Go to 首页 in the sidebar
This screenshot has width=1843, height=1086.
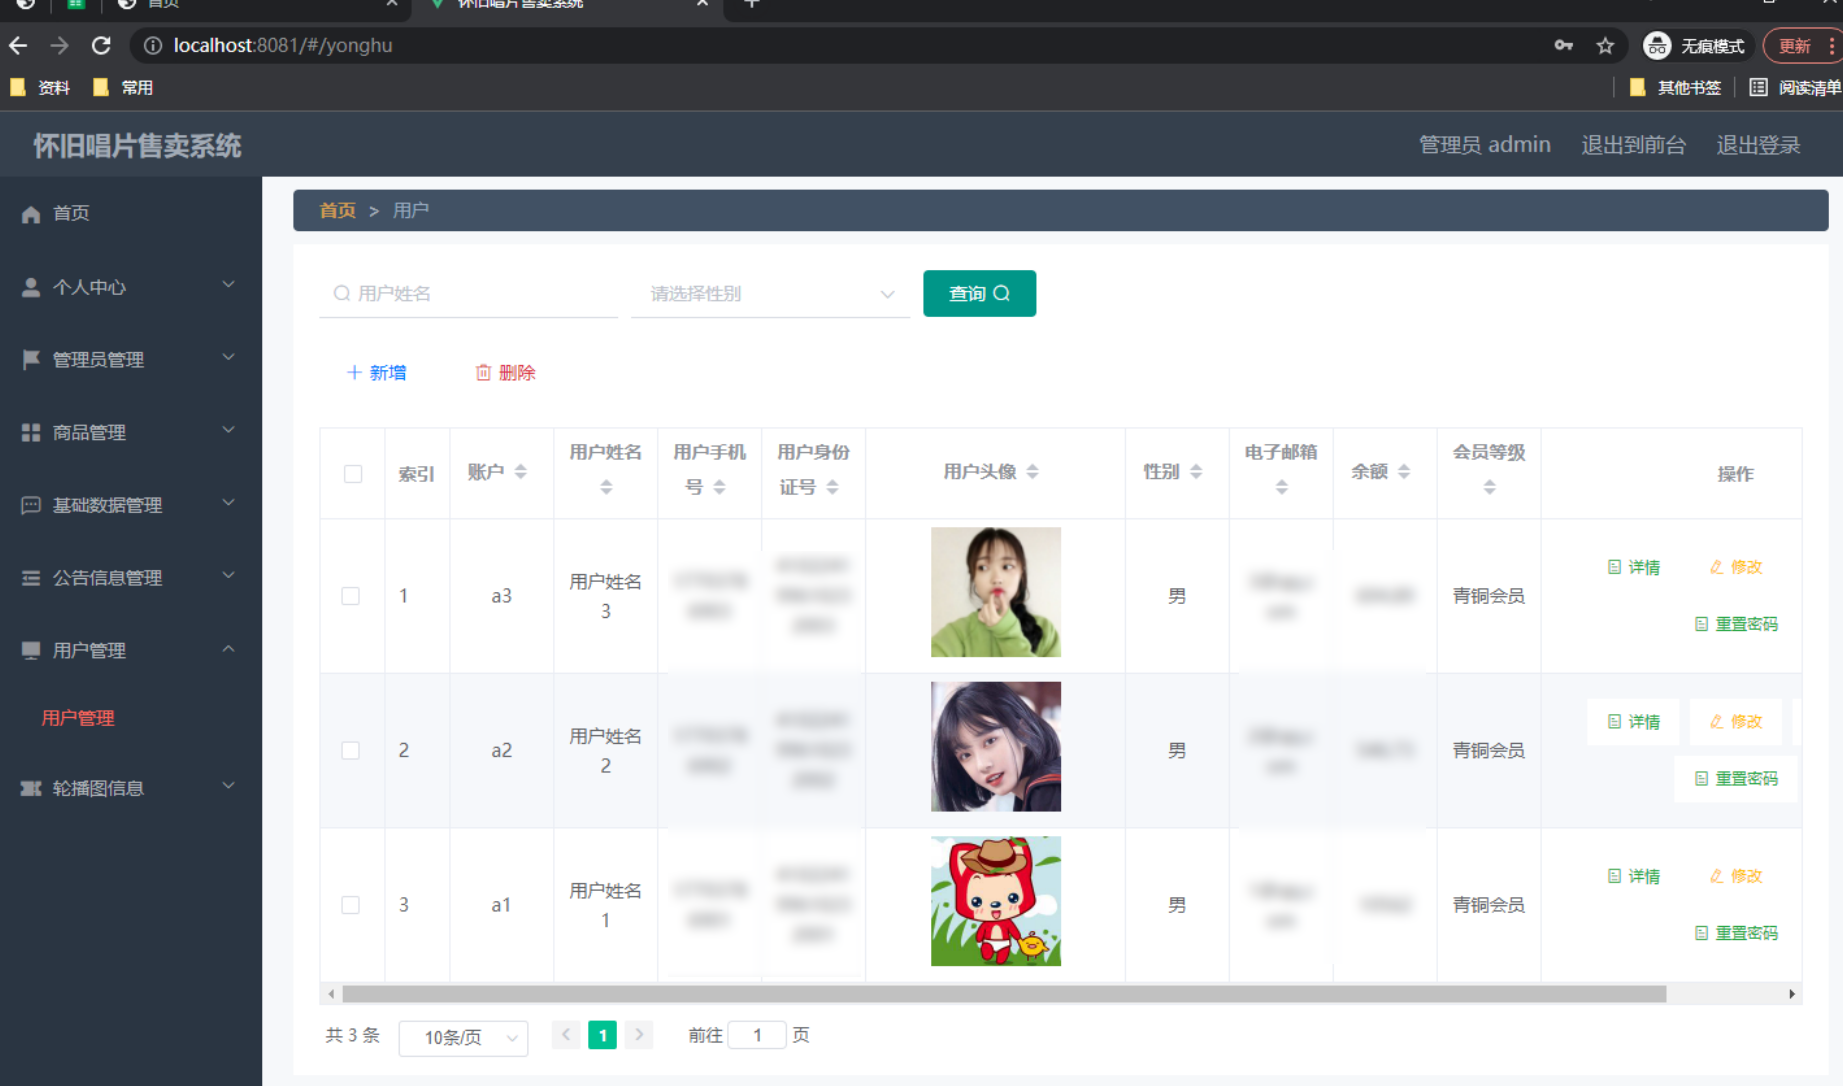pyautogui.click(x=71, y=213)
